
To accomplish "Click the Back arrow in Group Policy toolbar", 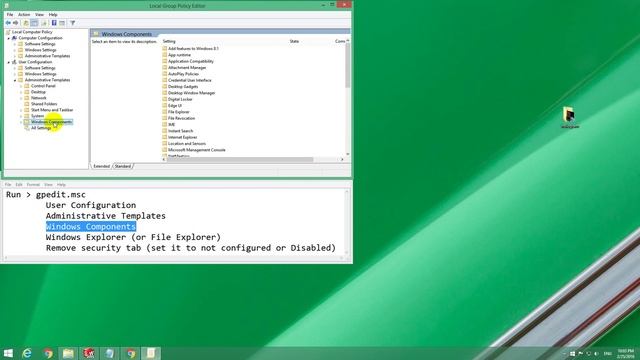I will coord(8,23).
